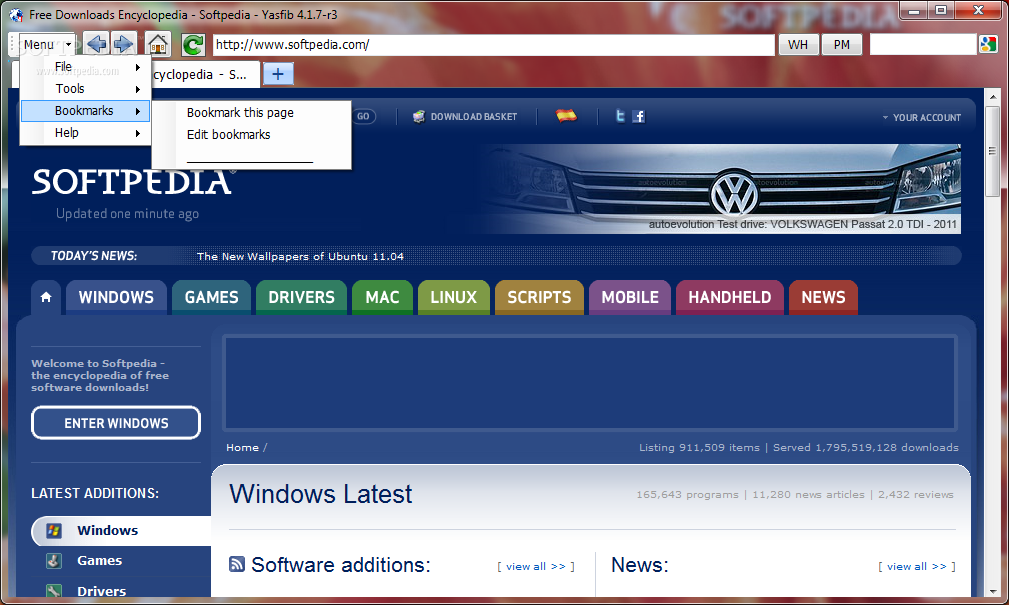1009x605 pixels.
Task: Open the File menu item
Action: [x=86, y=67]
